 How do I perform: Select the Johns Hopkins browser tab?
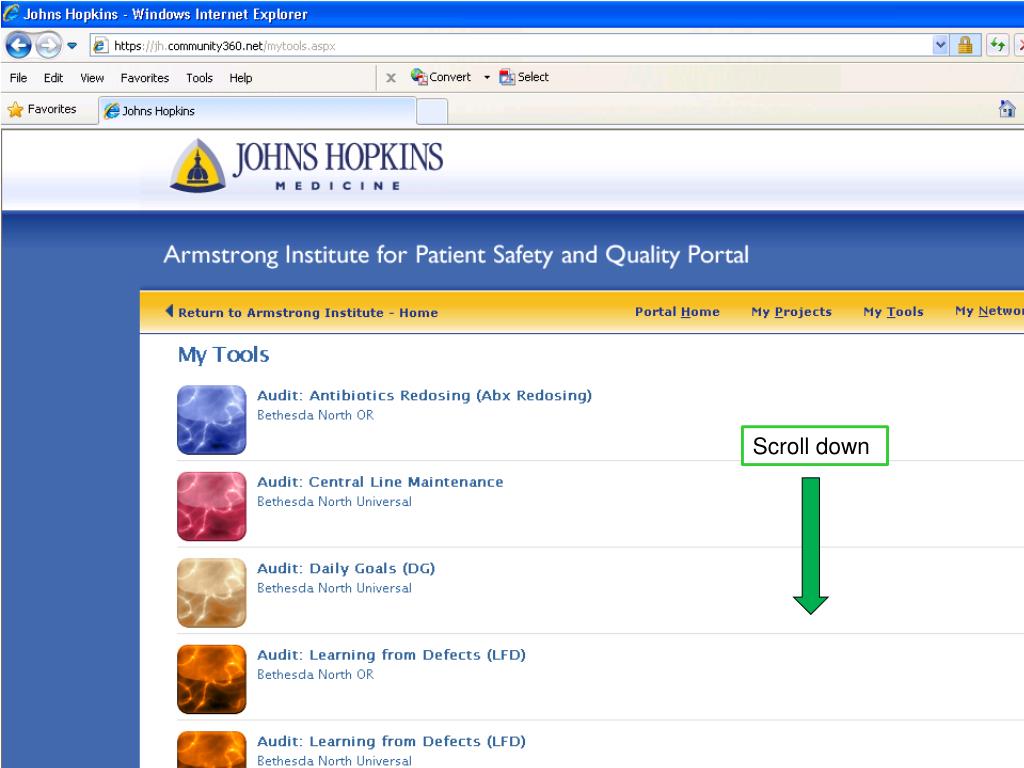(x=257, y=110)
